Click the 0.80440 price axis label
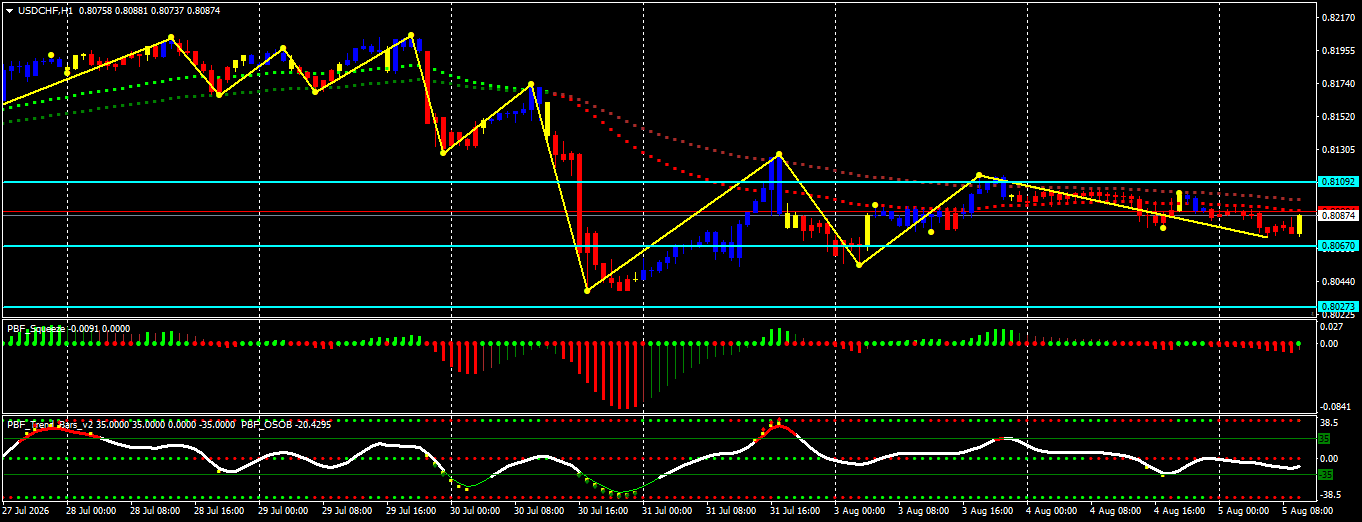Viewport: 1362px width, 522px height. click(1337, 282)
